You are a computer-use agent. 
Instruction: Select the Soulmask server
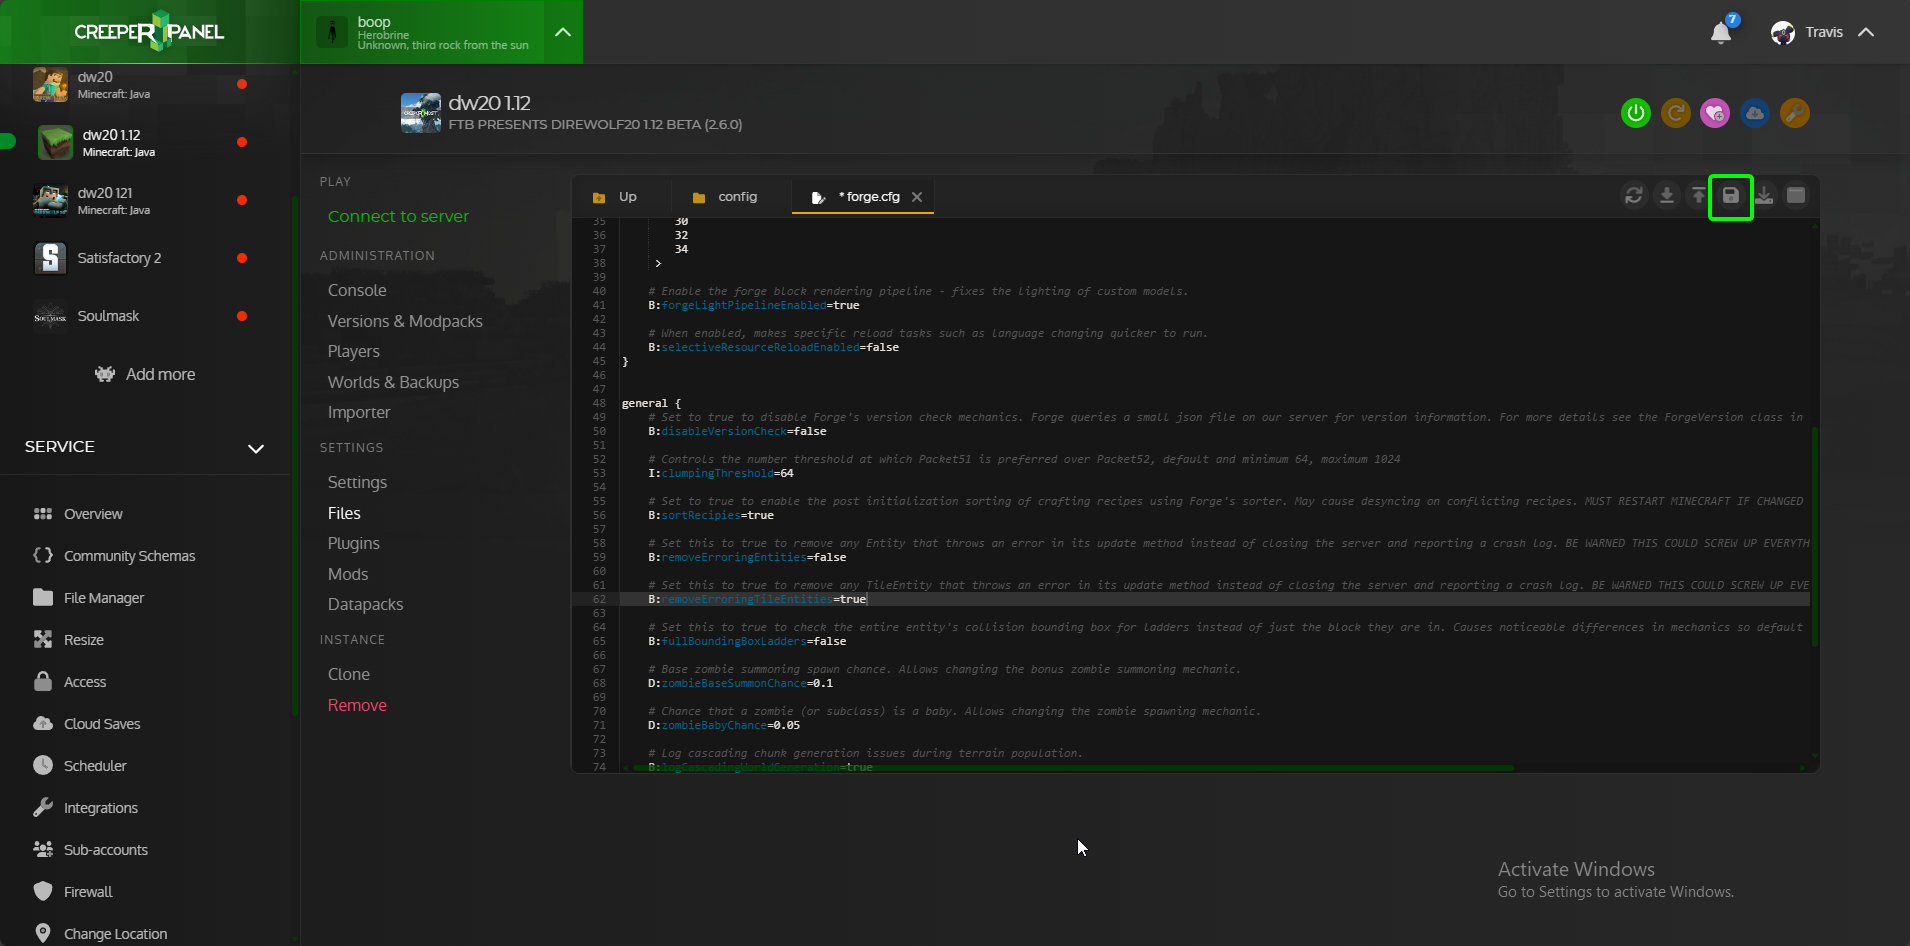tap(145, 317)
